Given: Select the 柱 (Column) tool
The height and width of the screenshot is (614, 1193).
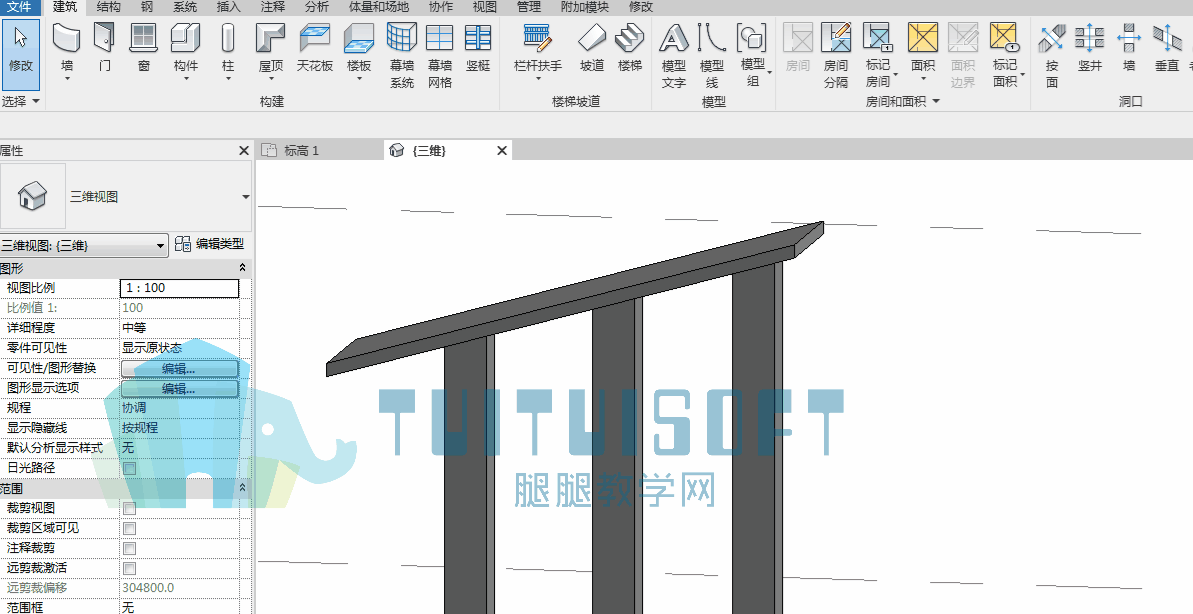Looking at the screenshot, I should point(227,50).
